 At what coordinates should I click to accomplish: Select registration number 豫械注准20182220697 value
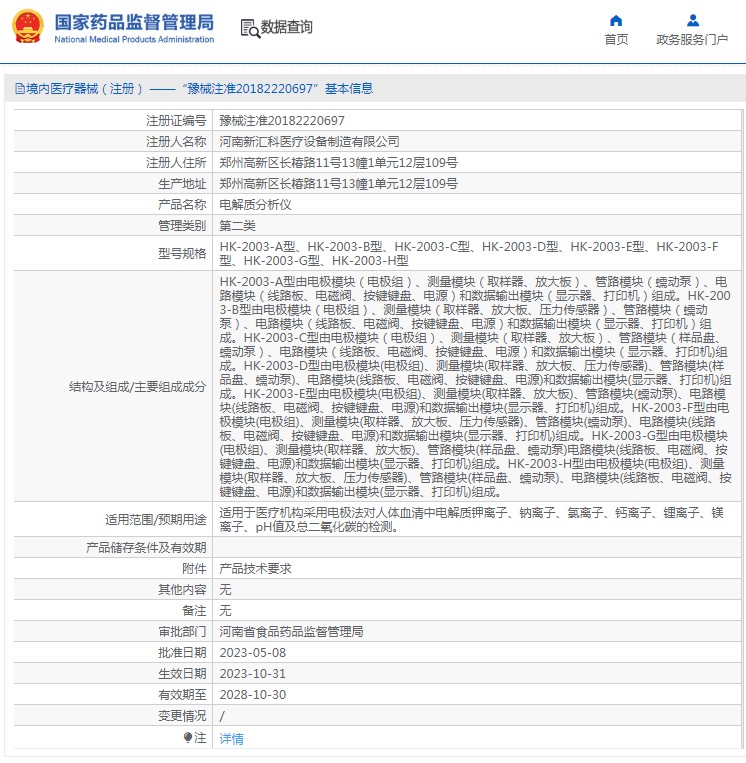click(282, 121)
